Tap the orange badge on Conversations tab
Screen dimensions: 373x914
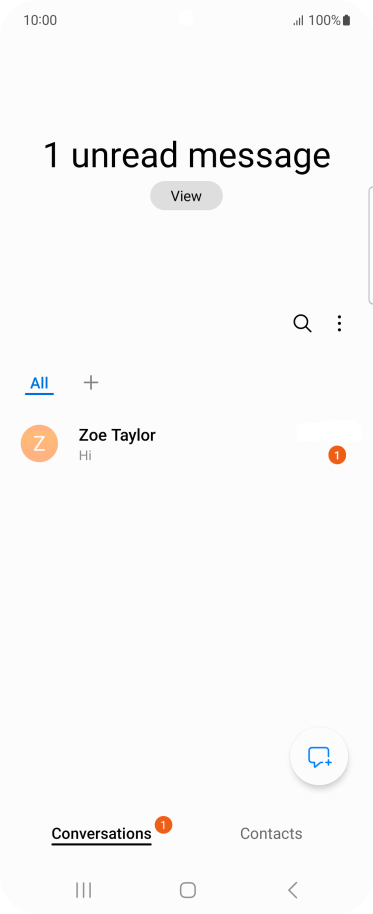click(x=163, y=825)
